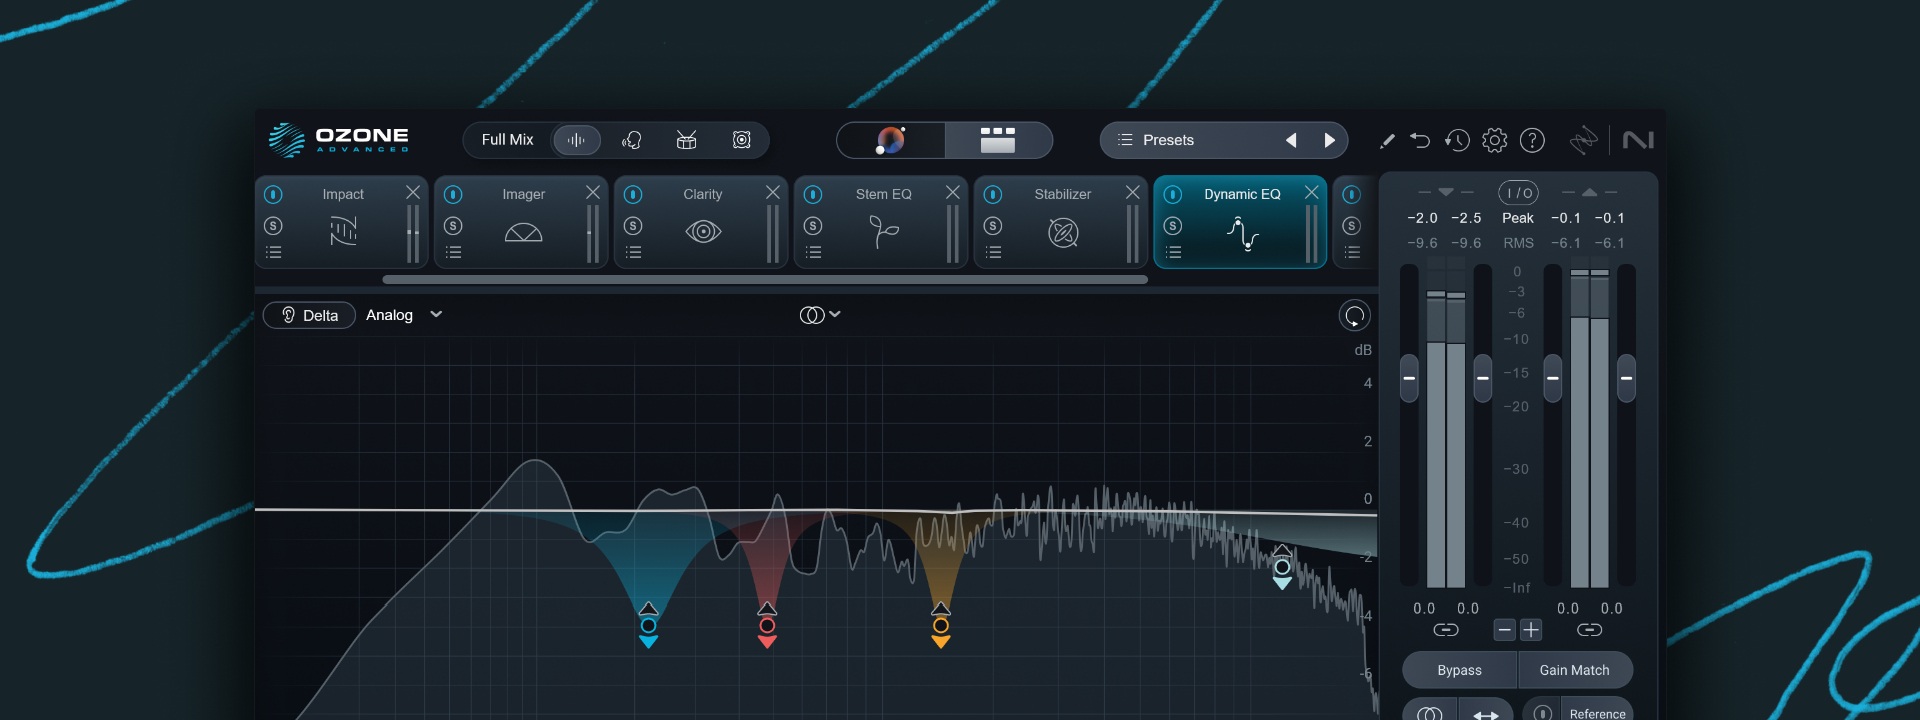Select the blue EQ band node

tap(648, 626)
